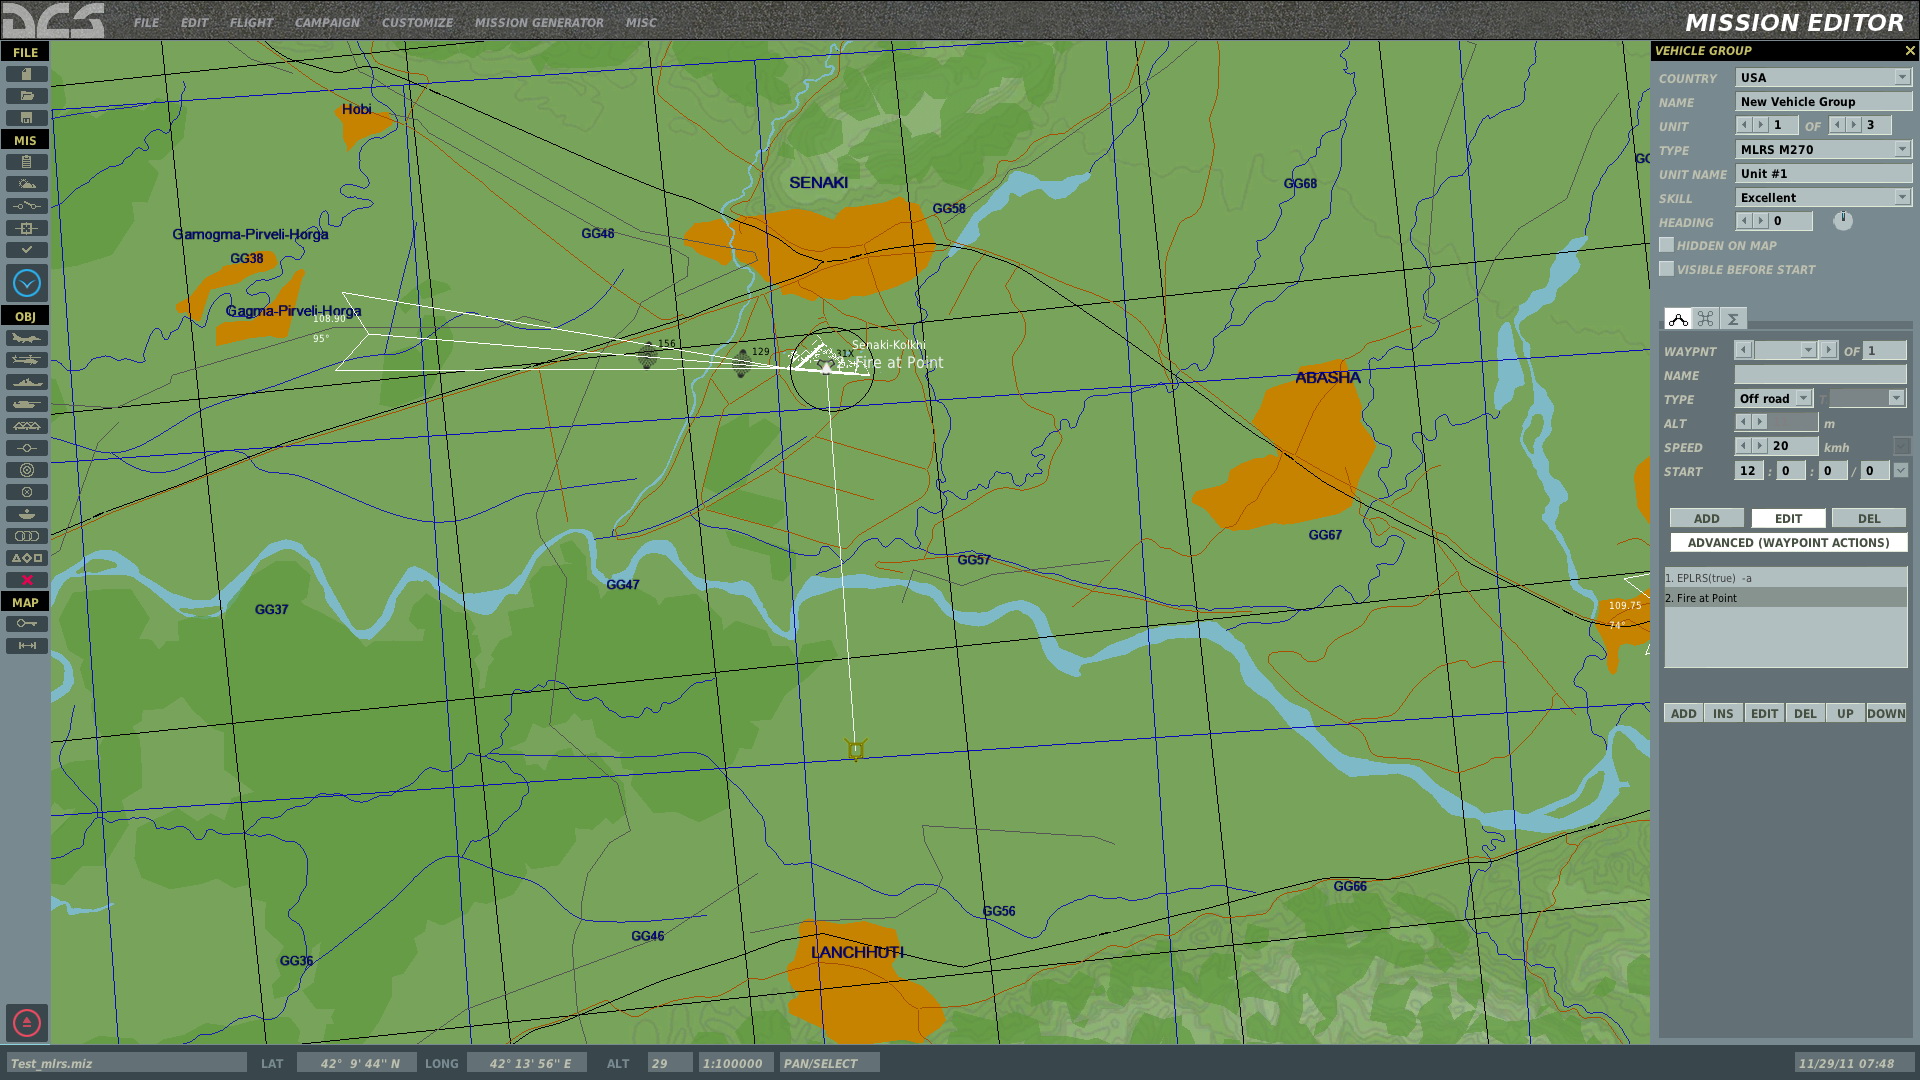Open the weather settings sun-cloud icon
The height and width of the screenshot is (1080, 1920).
pyautogui.click(x=27, y=184)
